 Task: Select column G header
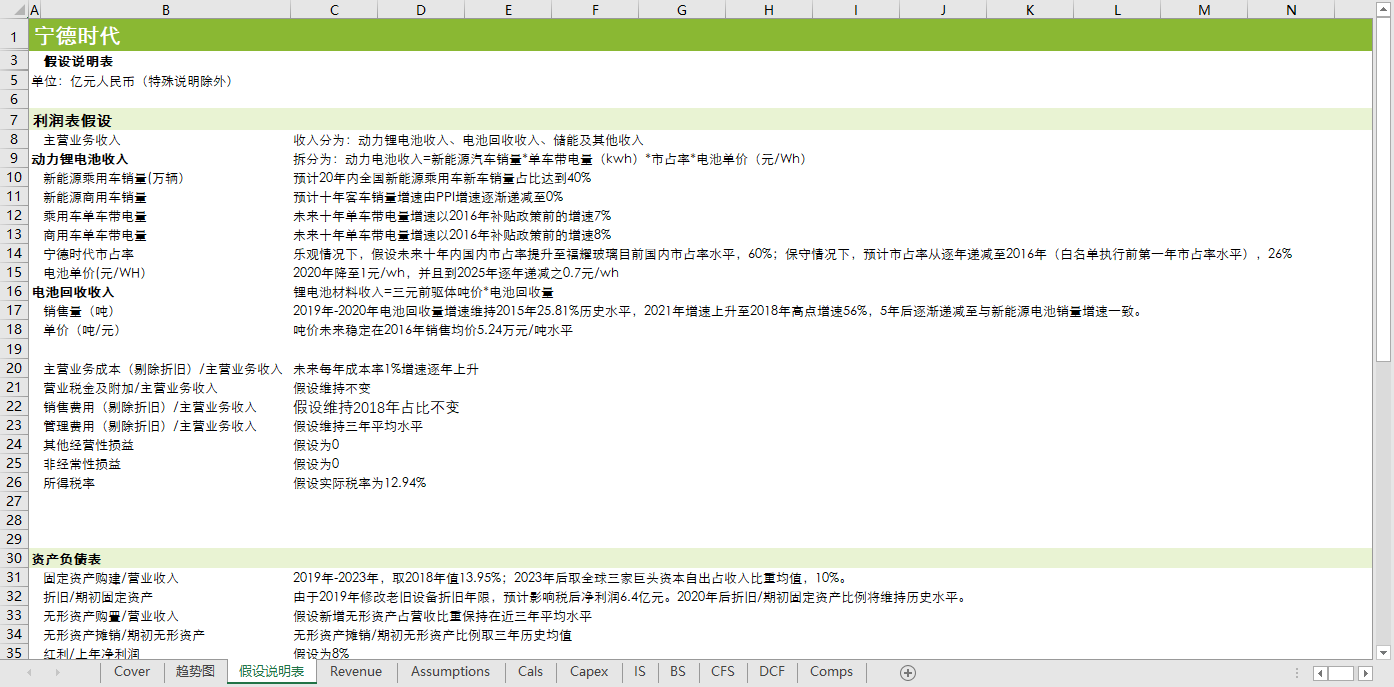pos(682,9)
